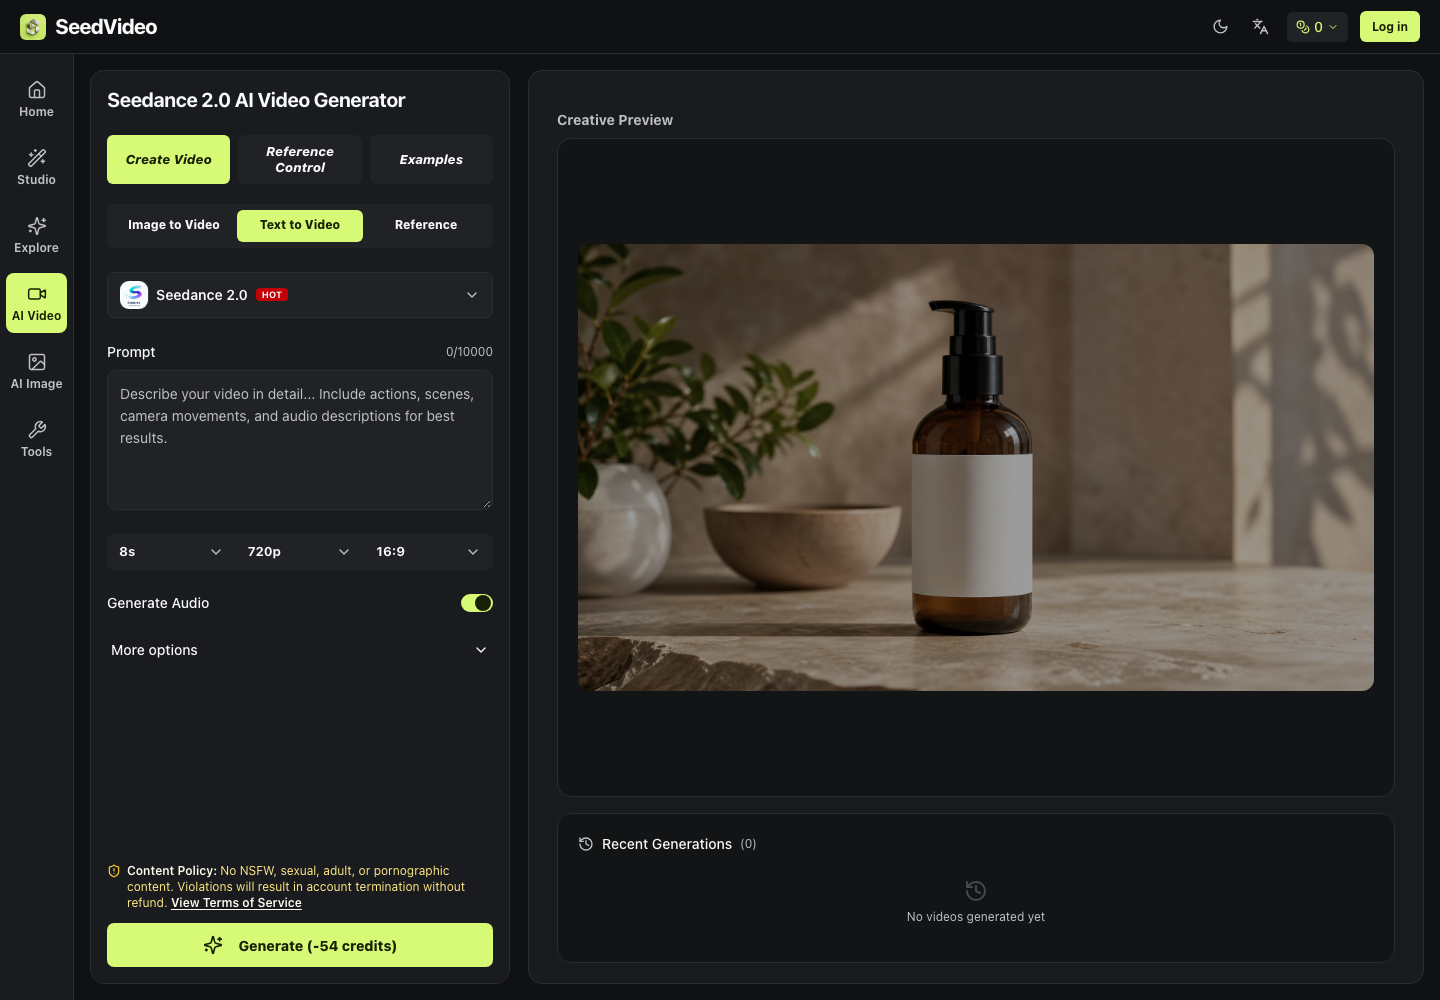Open Tools wrench icon in sidebar
The image size is (1440, 1000).
[x=37, y=430]
